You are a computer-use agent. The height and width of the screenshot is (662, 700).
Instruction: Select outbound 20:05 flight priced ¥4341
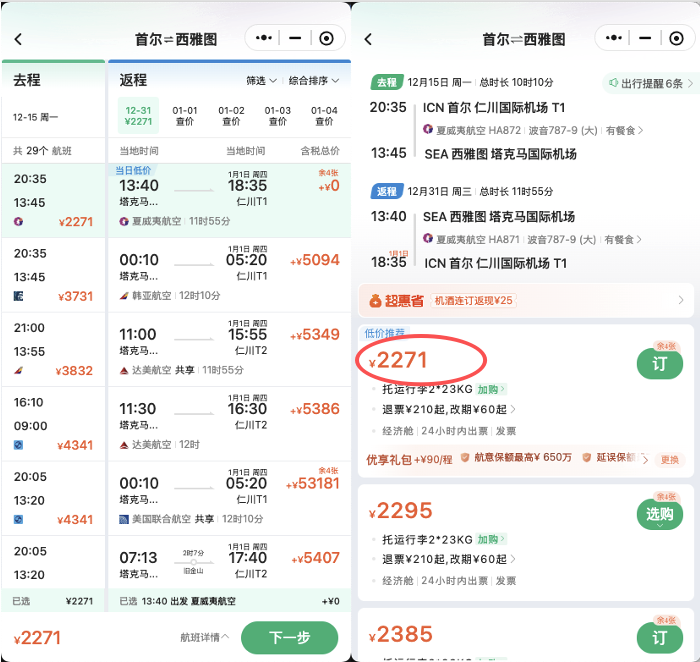click(x=53, y=499)
